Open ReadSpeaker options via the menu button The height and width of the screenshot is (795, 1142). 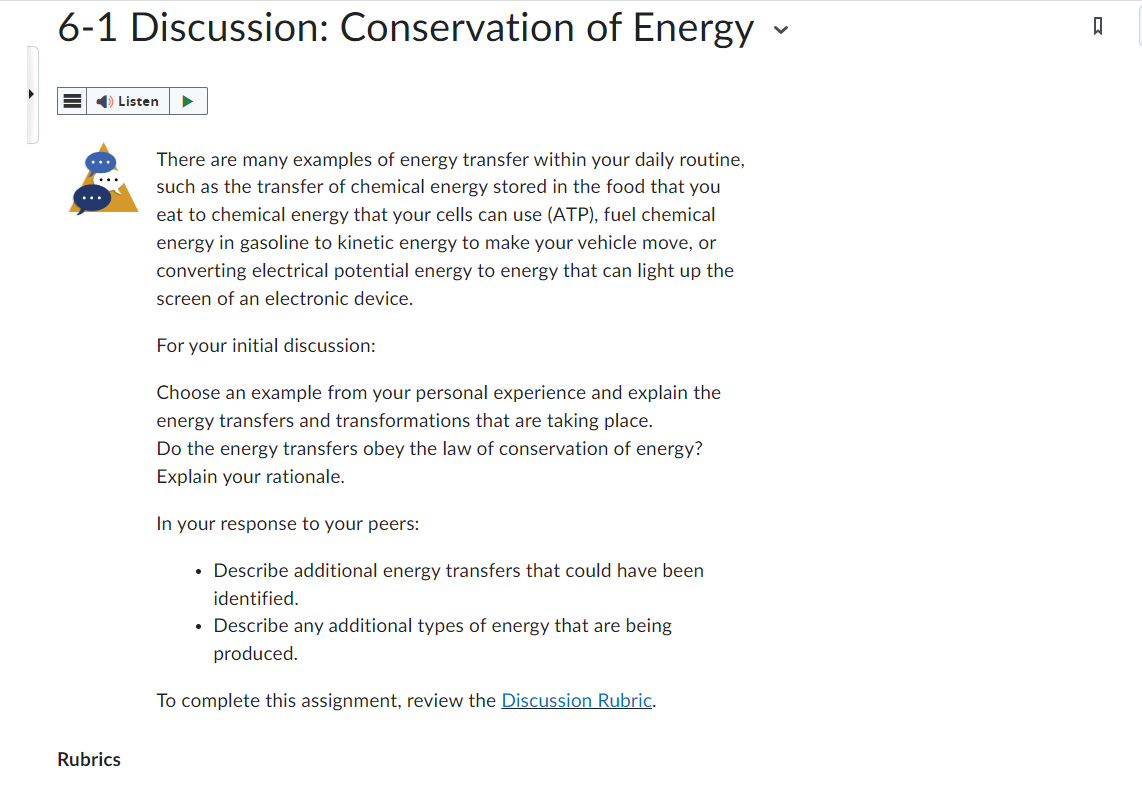point(71,100)
